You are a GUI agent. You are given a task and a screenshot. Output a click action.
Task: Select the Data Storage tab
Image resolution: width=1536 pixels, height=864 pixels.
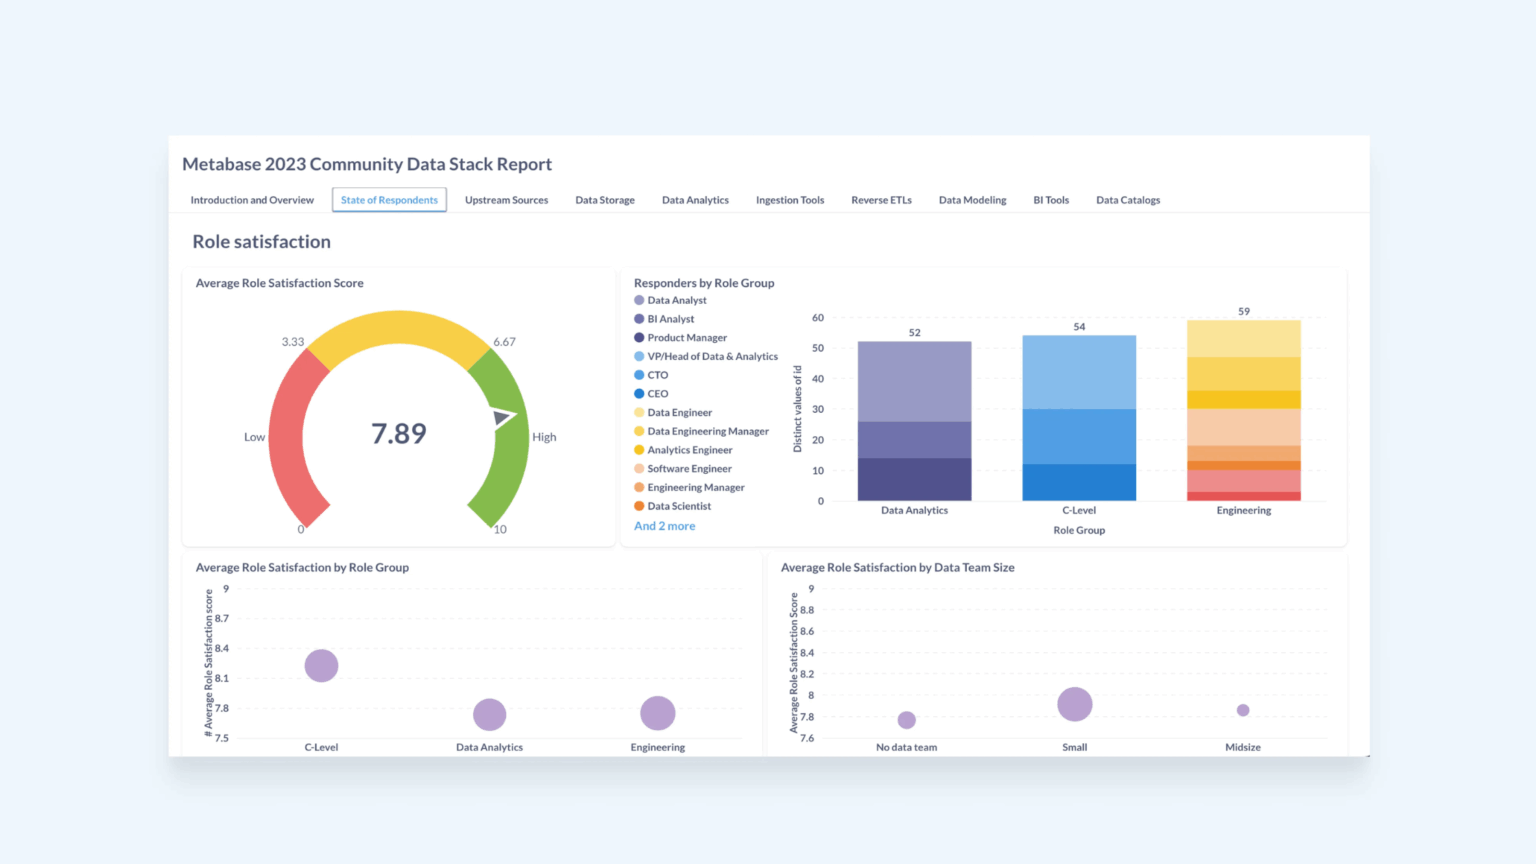tap(605, 200)
